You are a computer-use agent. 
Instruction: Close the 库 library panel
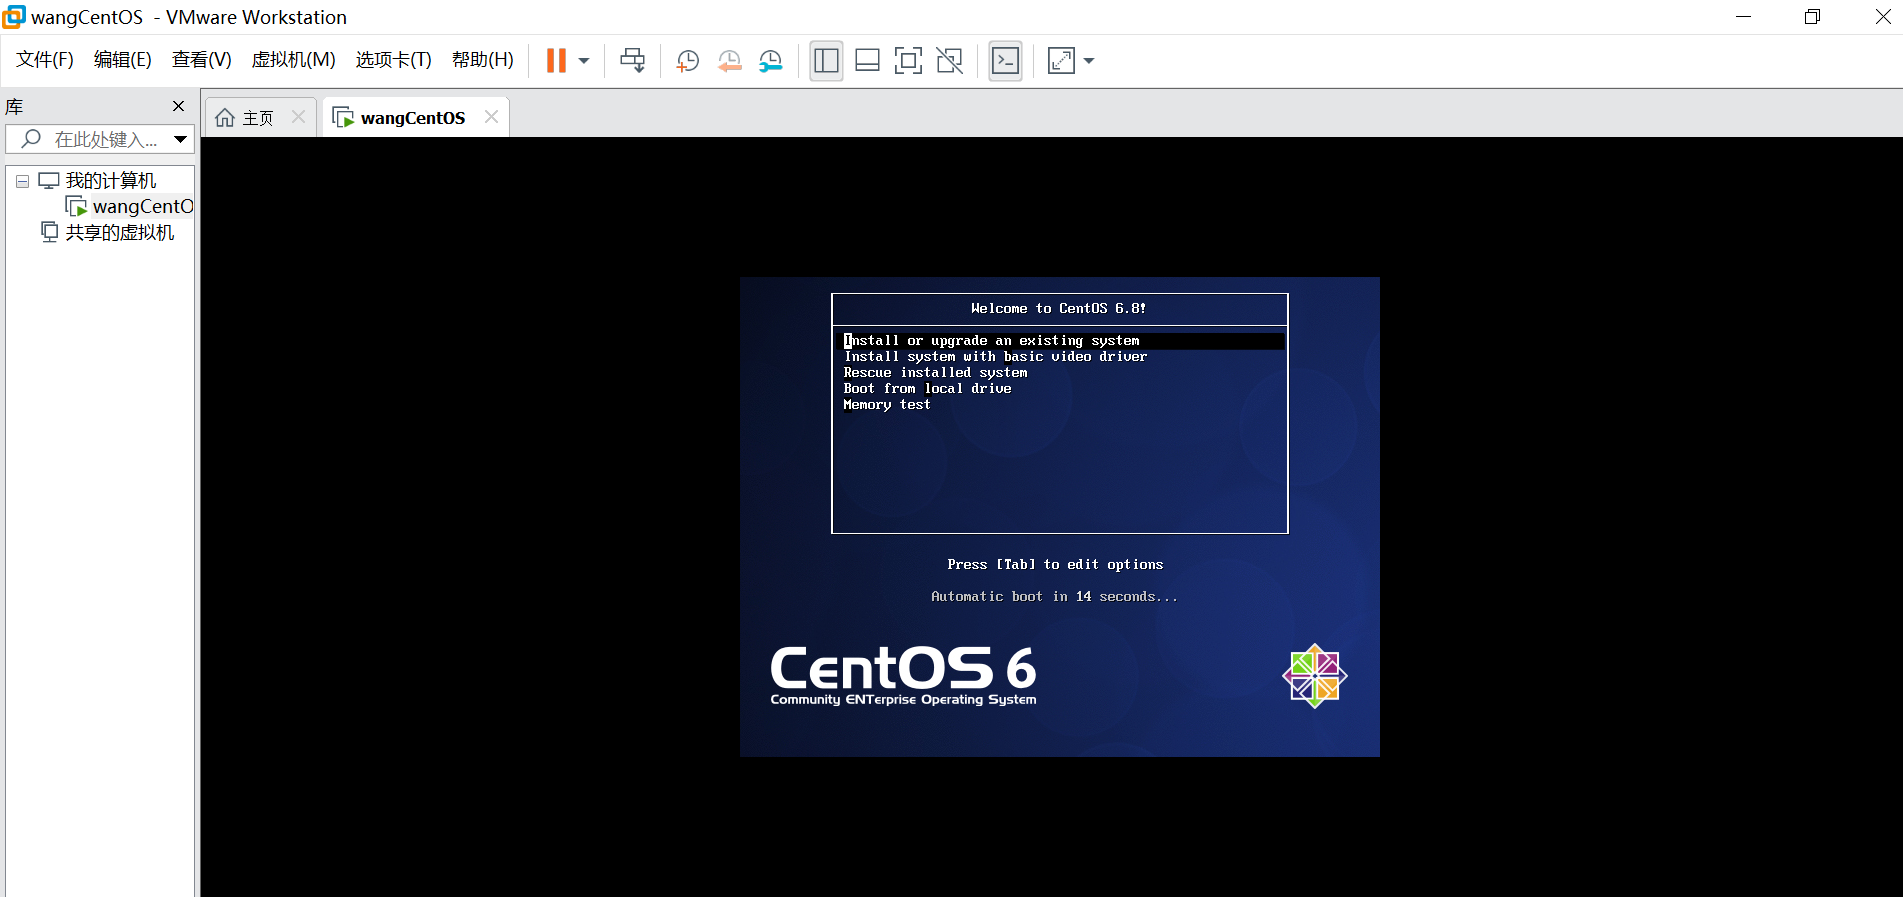pos(178,106)
